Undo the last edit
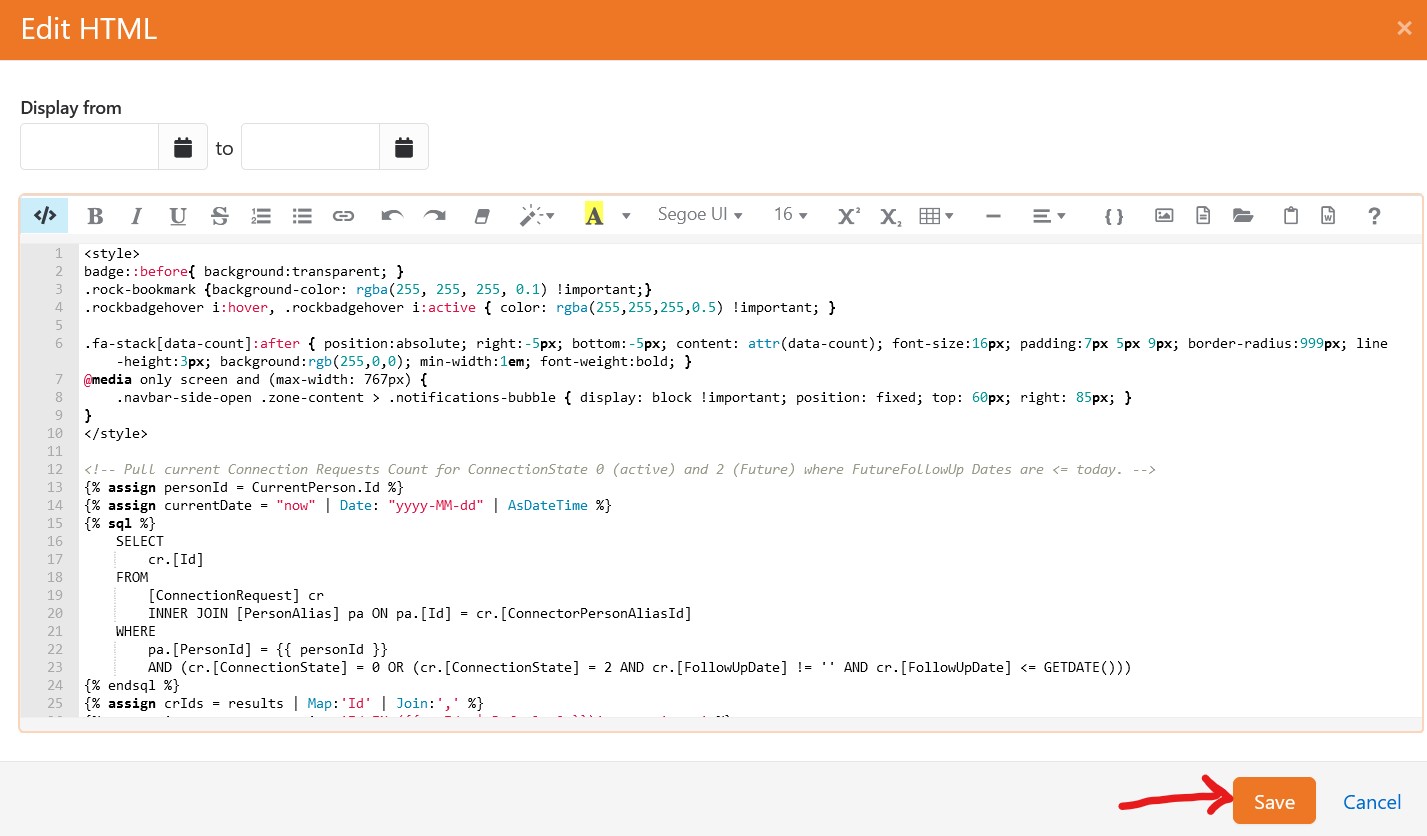This screenshot has height=836, width=1427. 392,215
